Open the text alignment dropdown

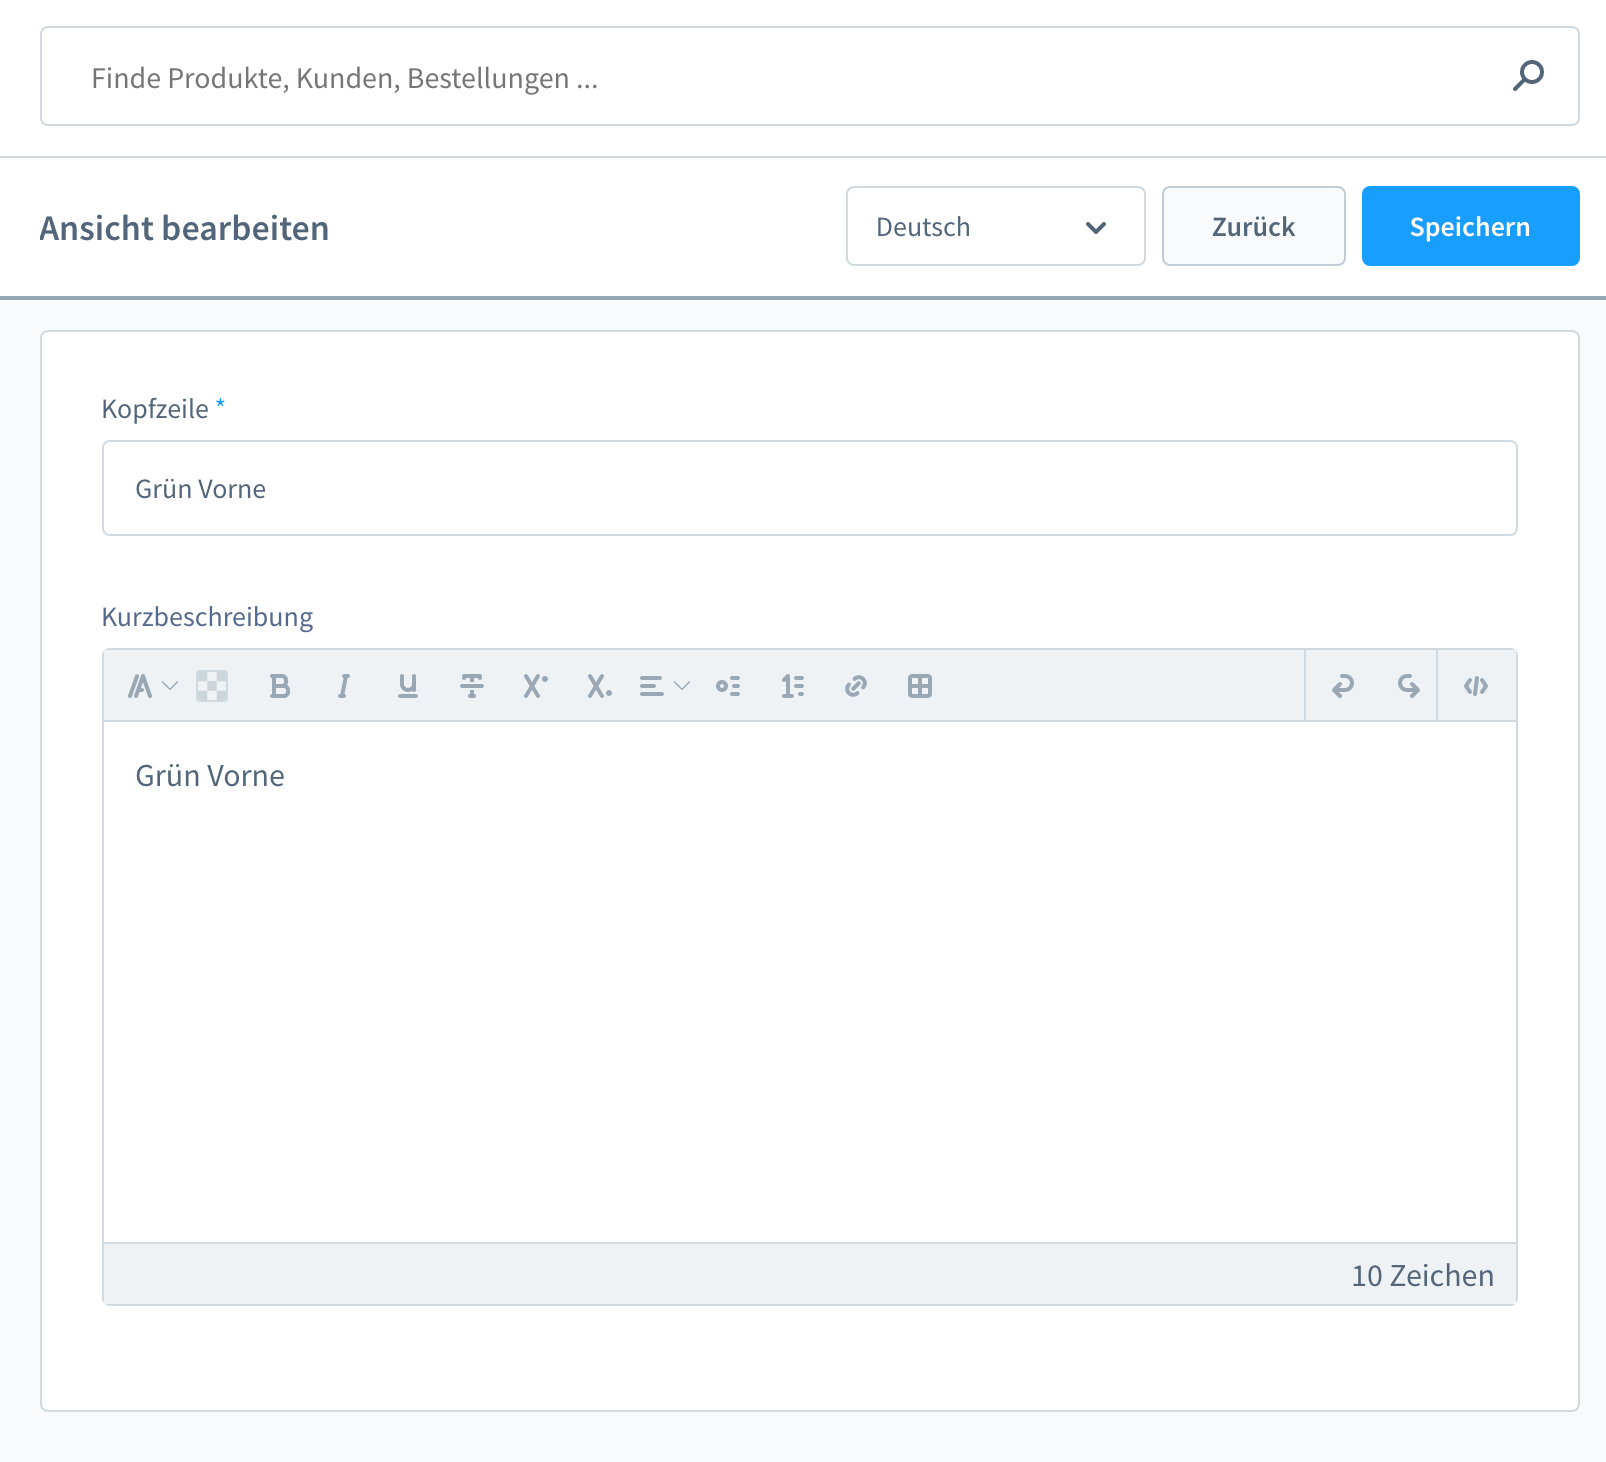(x=664, y=686)
